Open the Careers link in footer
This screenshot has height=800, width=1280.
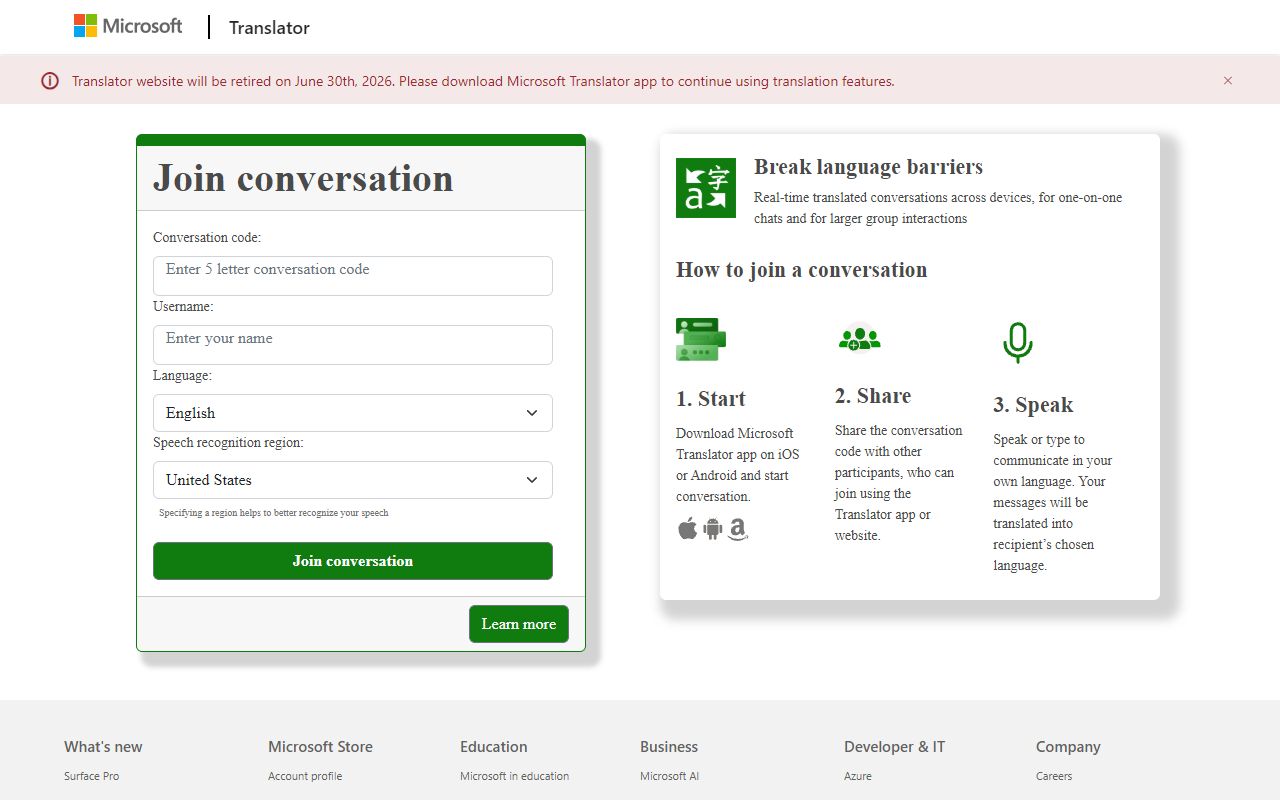pos(1053,775)
